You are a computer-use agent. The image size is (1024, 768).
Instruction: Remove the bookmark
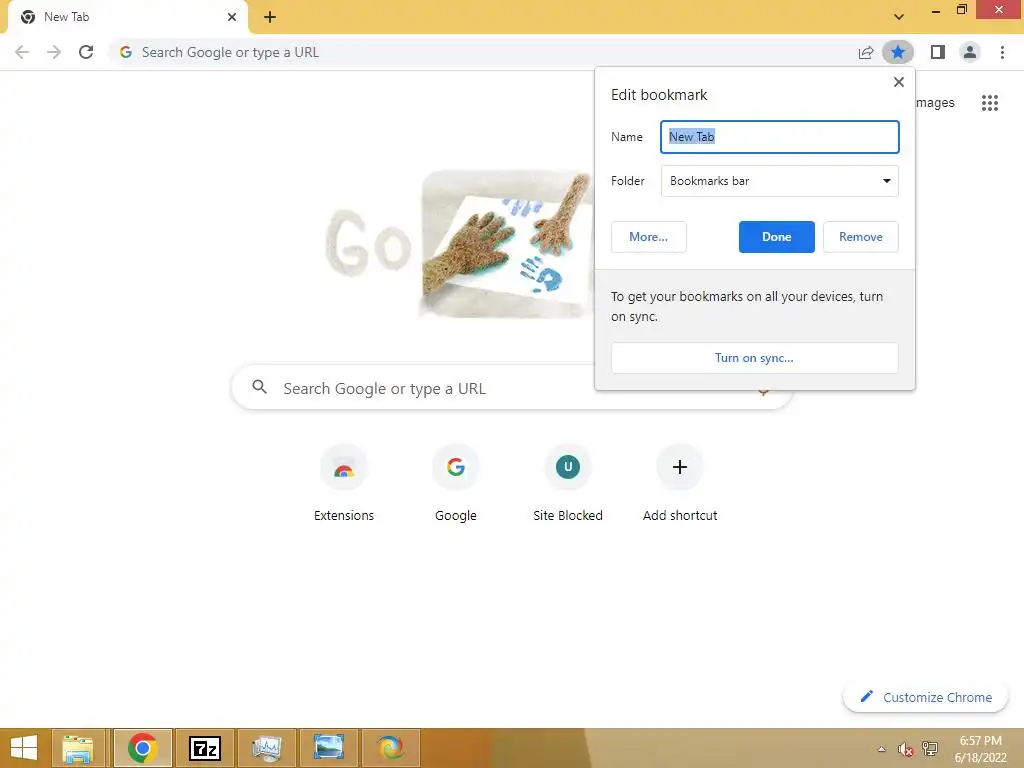coord(861,237)
